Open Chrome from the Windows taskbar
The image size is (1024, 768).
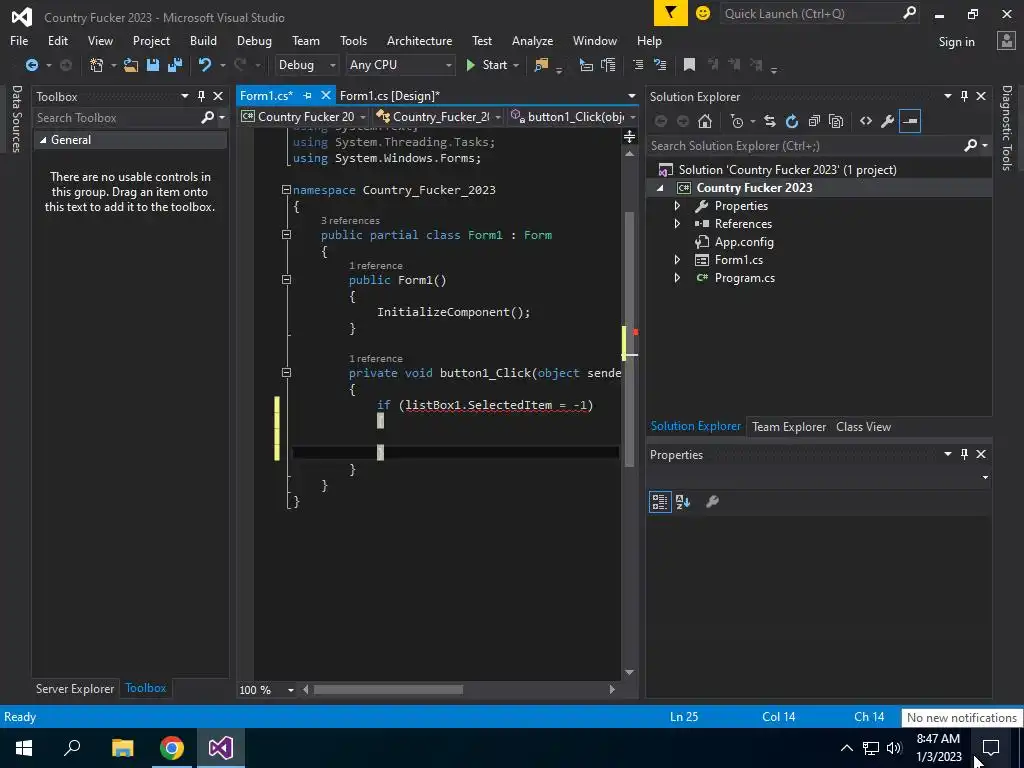[171, 748]
